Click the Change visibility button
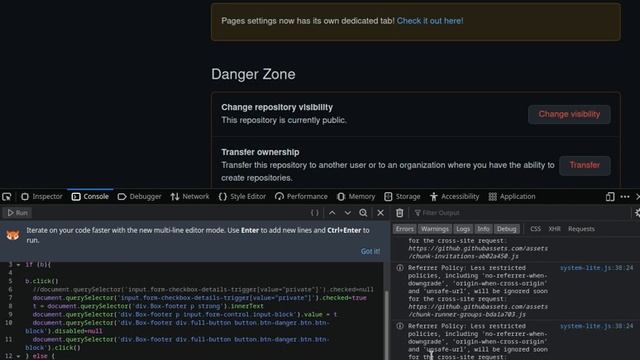This screenshot has height=360, width=640. tap(569, 114)
